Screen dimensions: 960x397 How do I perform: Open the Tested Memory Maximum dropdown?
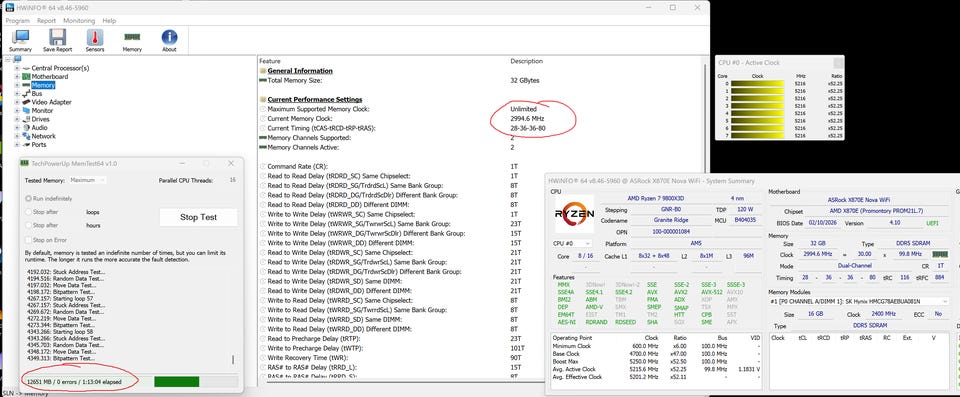(x=88, y=180)
